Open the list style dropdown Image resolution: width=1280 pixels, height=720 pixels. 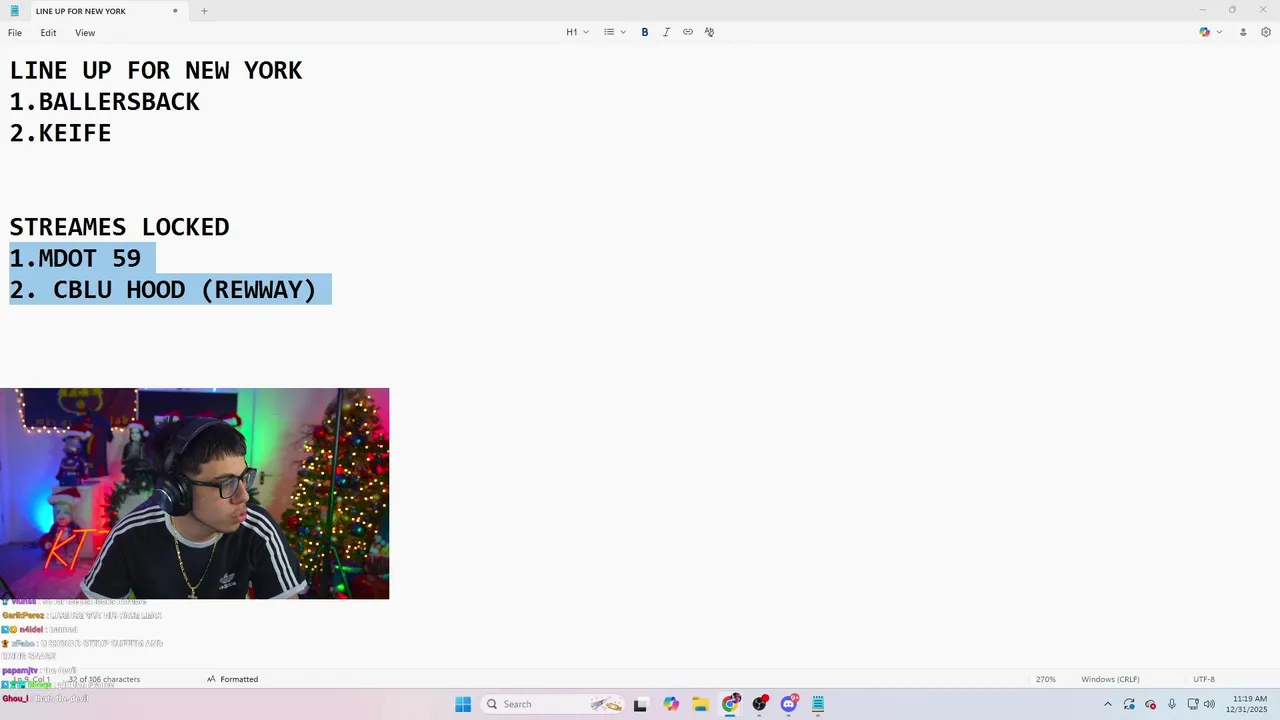[614, 32]
